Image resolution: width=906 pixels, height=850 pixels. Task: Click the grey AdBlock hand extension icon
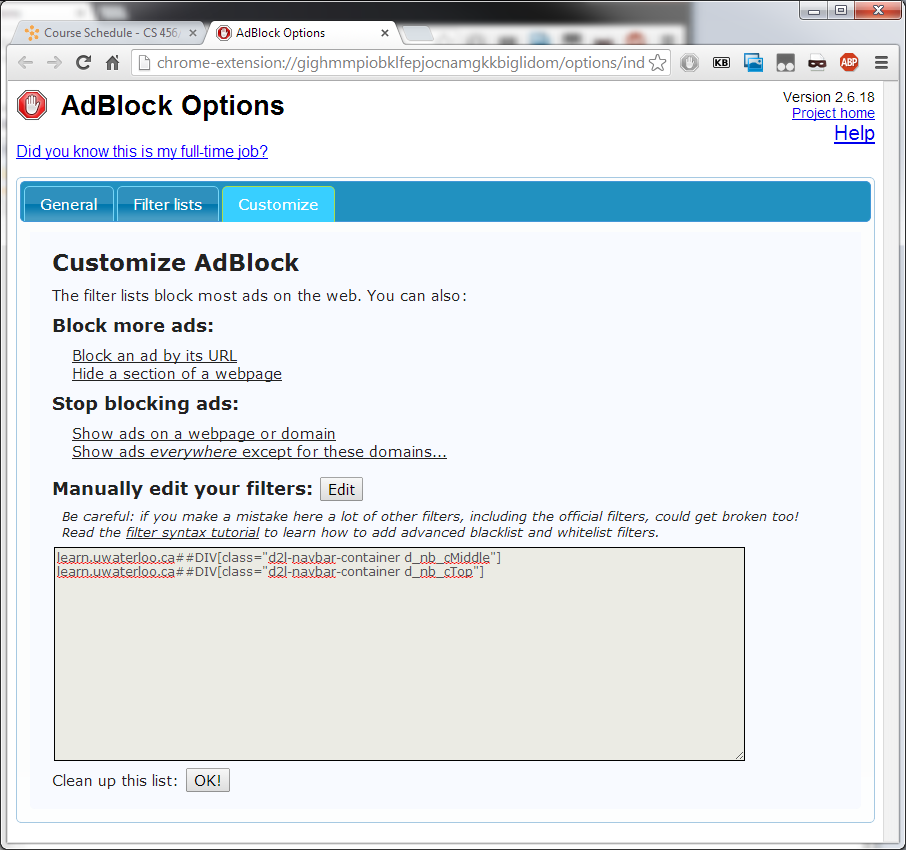coord(689,62)
